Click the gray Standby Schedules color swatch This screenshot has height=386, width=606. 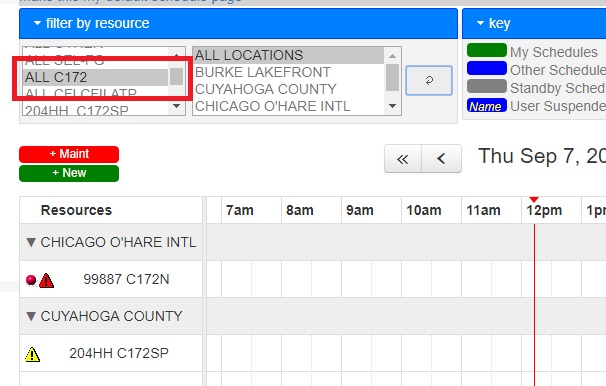487,86
